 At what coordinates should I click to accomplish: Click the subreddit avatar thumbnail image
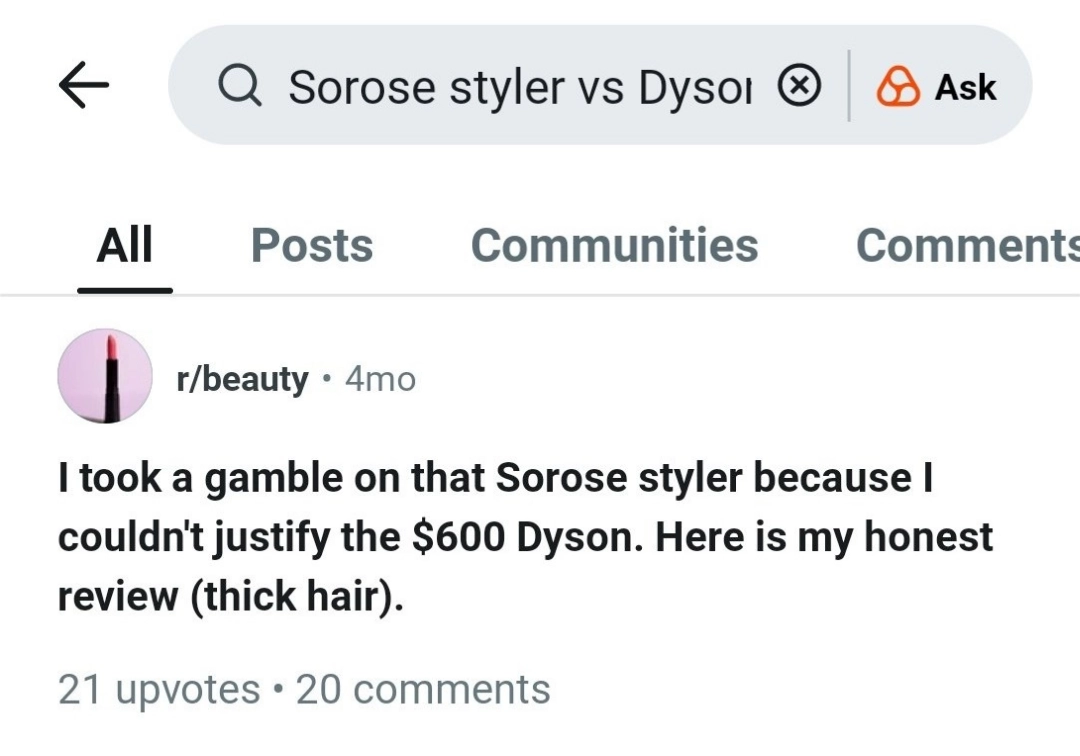(105, 375)
